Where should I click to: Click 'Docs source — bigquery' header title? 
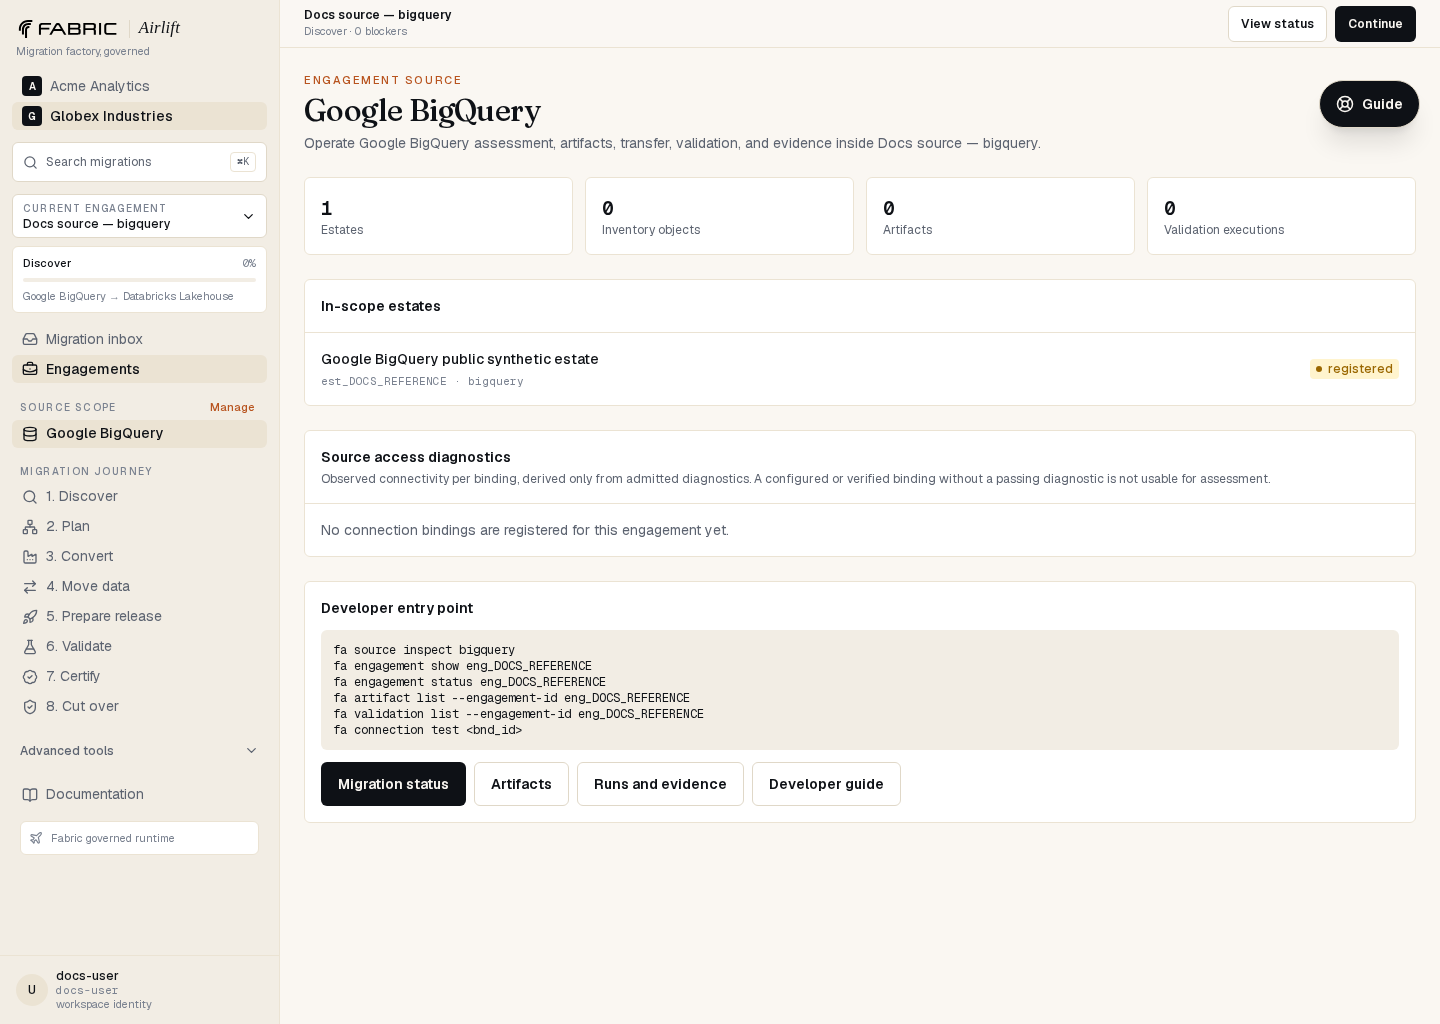(x=378, y=15)
